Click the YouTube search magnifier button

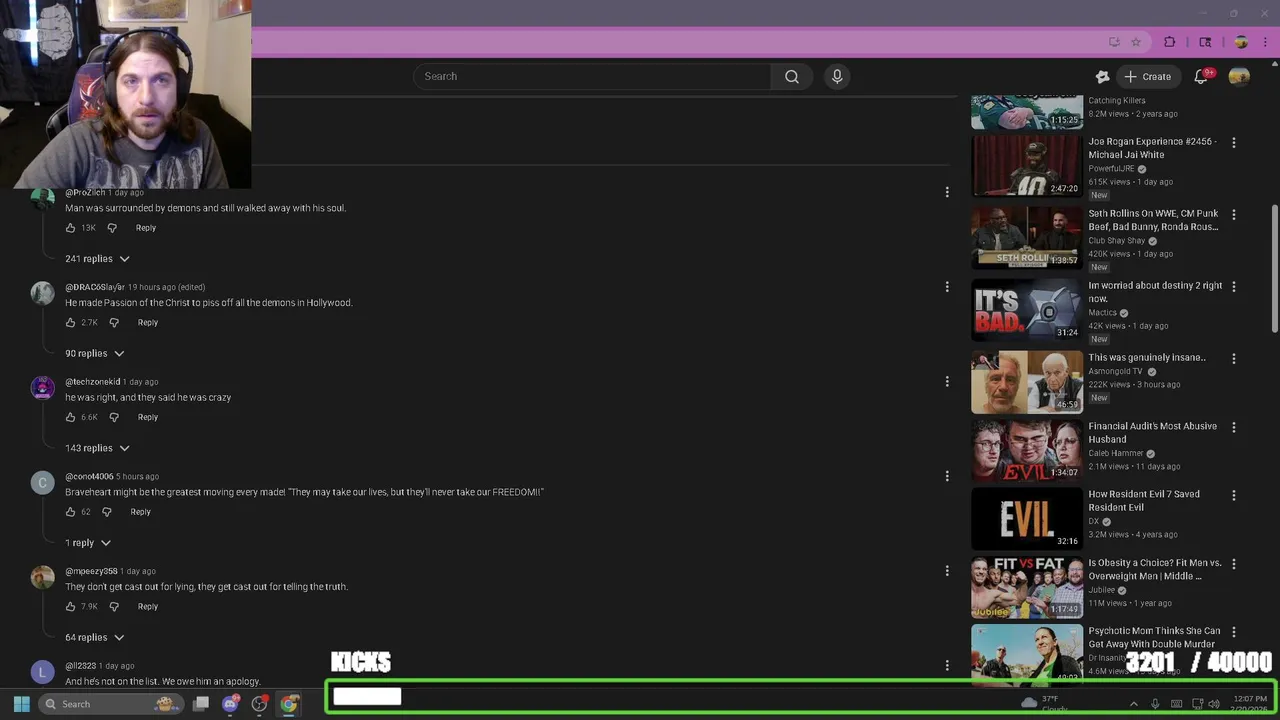coord(791,76)
